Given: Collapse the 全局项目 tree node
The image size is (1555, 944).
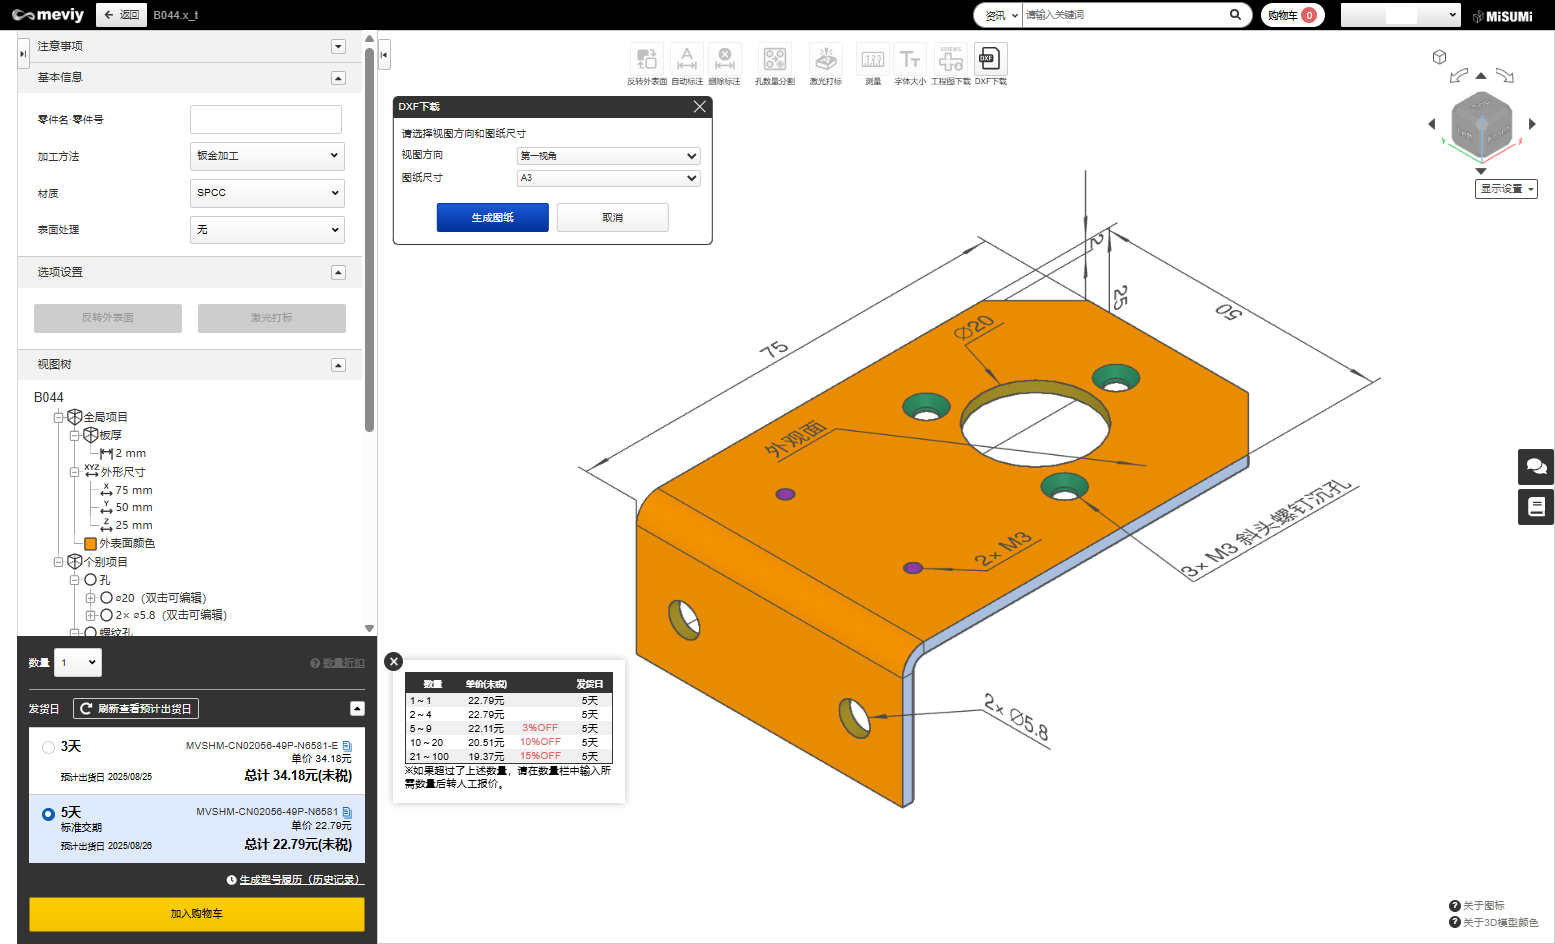Looking at the screenshot, I should (59, 417).
